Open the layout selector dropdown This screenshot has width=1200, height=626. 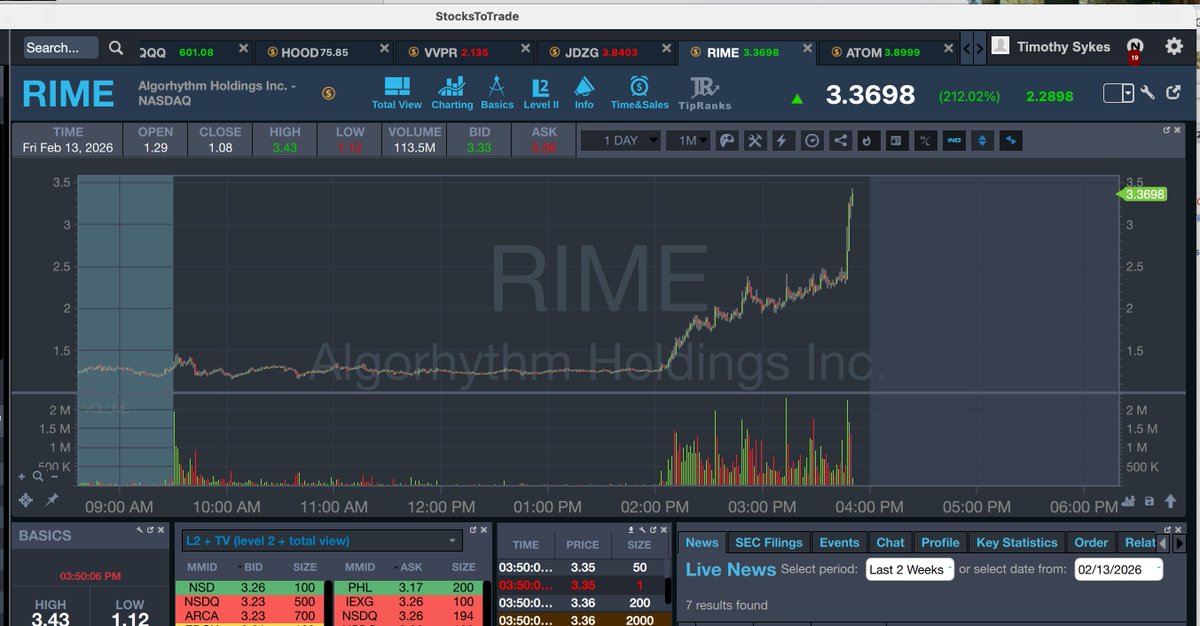click(1119, 93)
